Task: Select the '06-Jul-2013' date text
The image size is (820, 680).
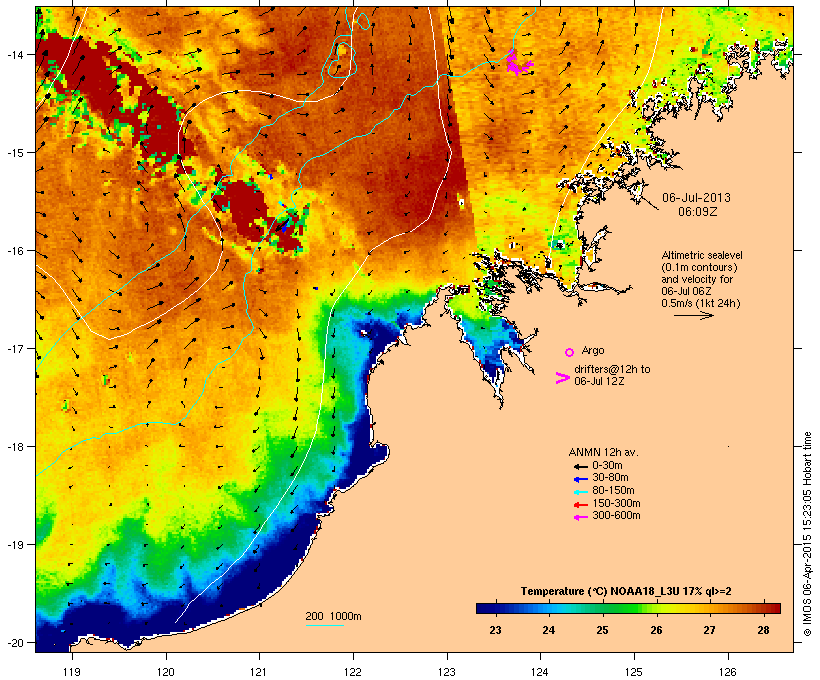Action: pos(696,198)
